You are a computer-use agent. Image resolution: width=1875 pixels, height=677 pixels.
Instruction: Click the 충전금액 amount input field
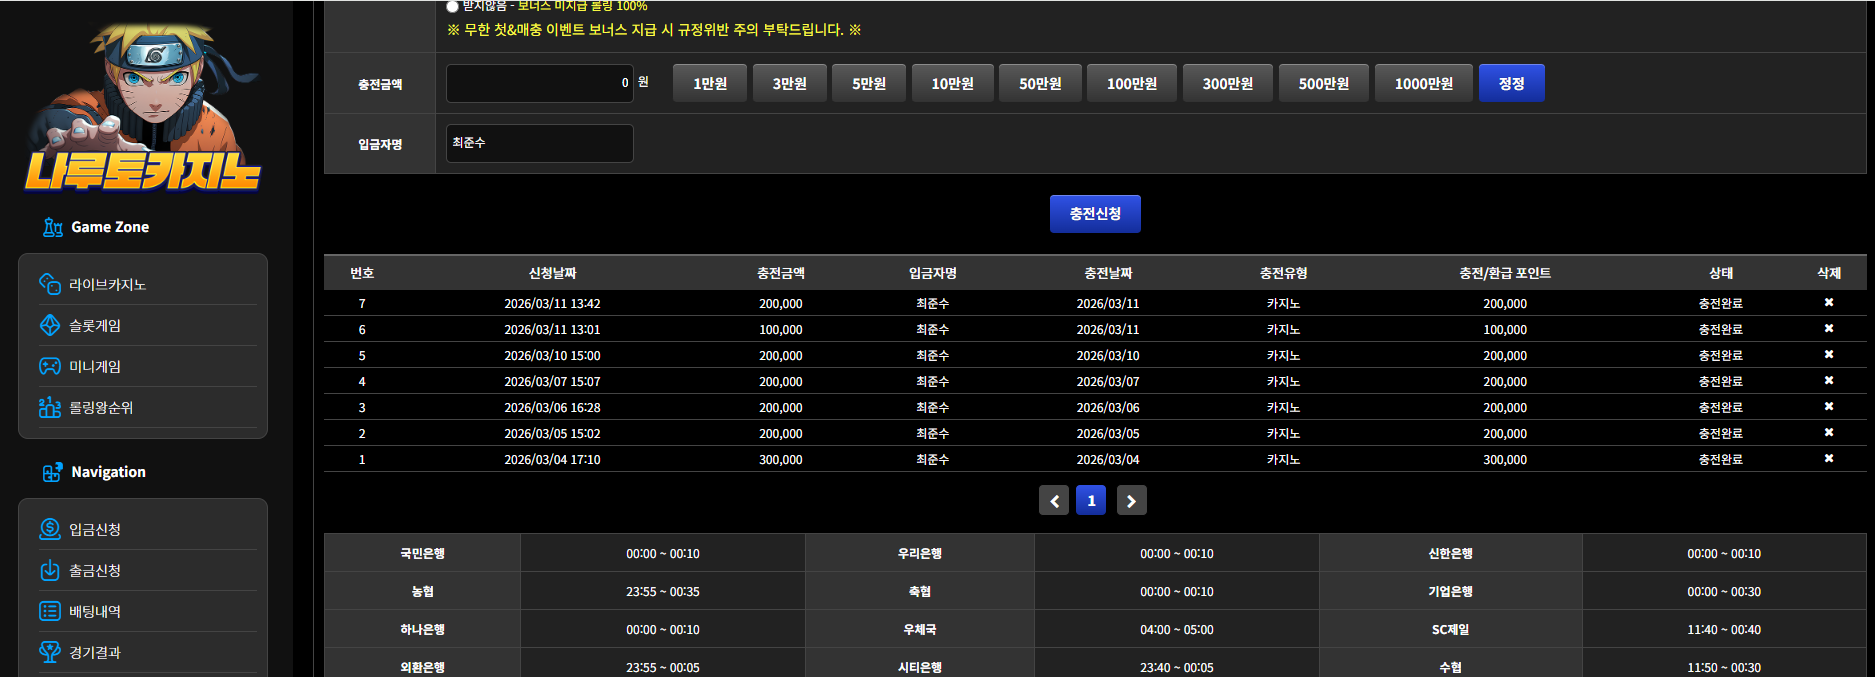click(x=540, y=83)
